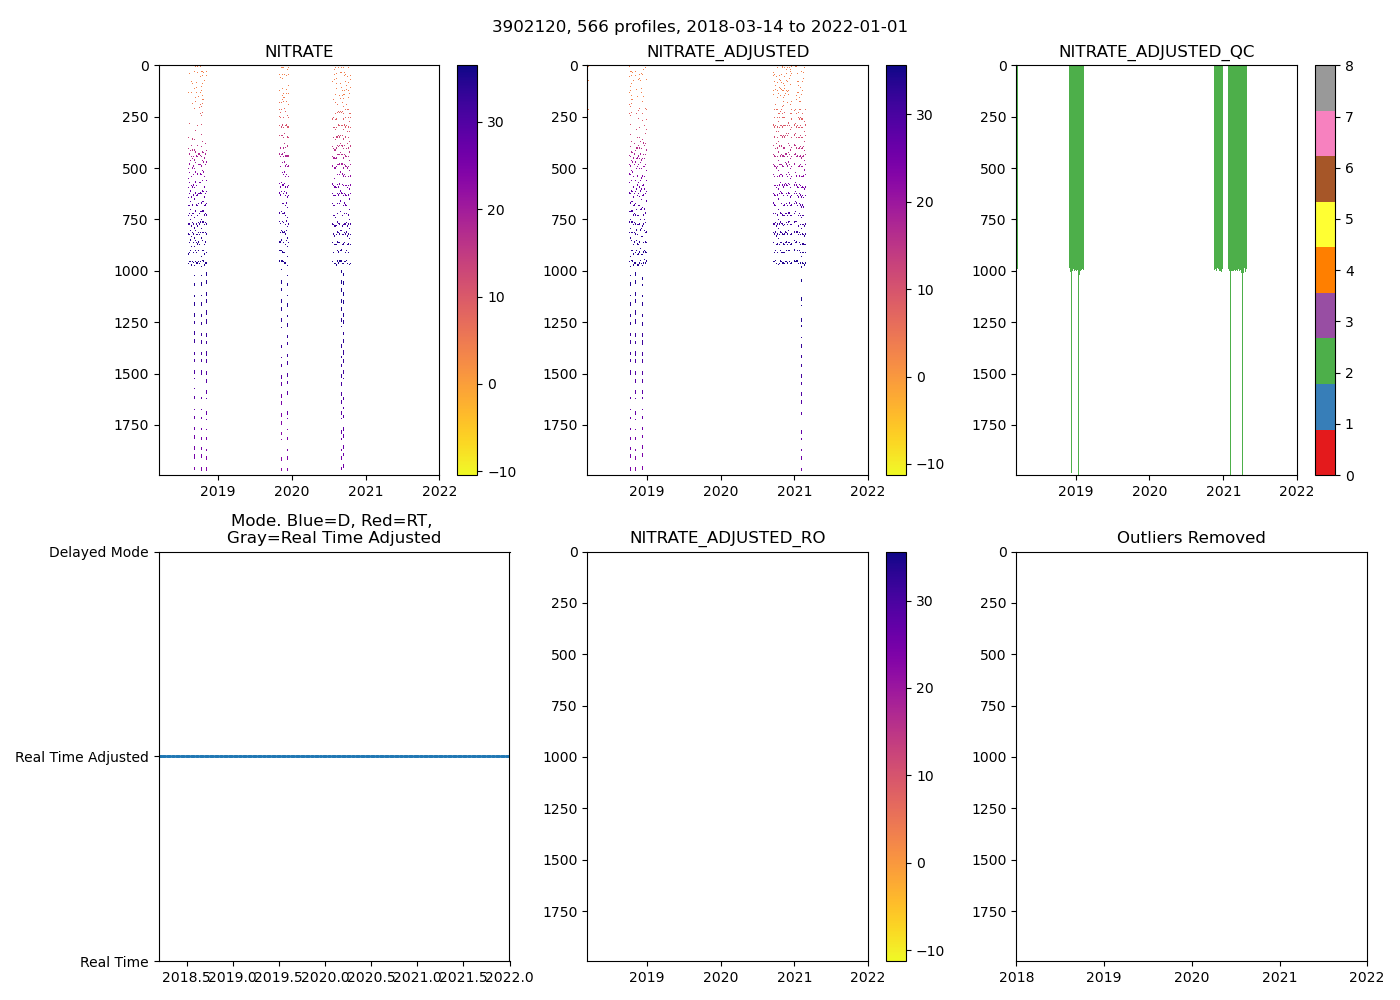1400x1000 pixels.
Task: Click the red segment of the QC colorbar
Action: (1325, 453)
